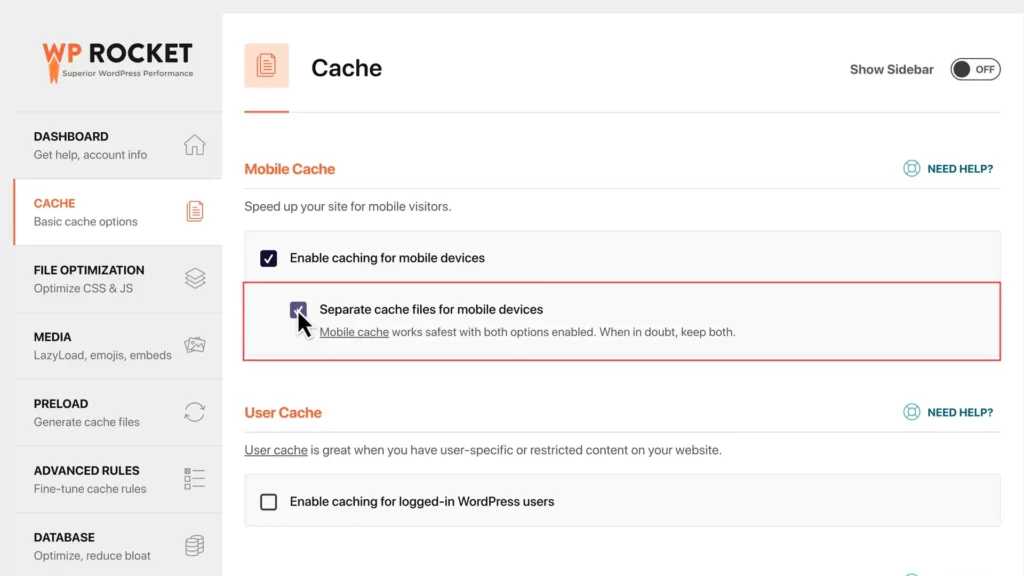Click the Dashboard home icon
The width and height of the screenshot is (1024, 576).
coord(195,145)
